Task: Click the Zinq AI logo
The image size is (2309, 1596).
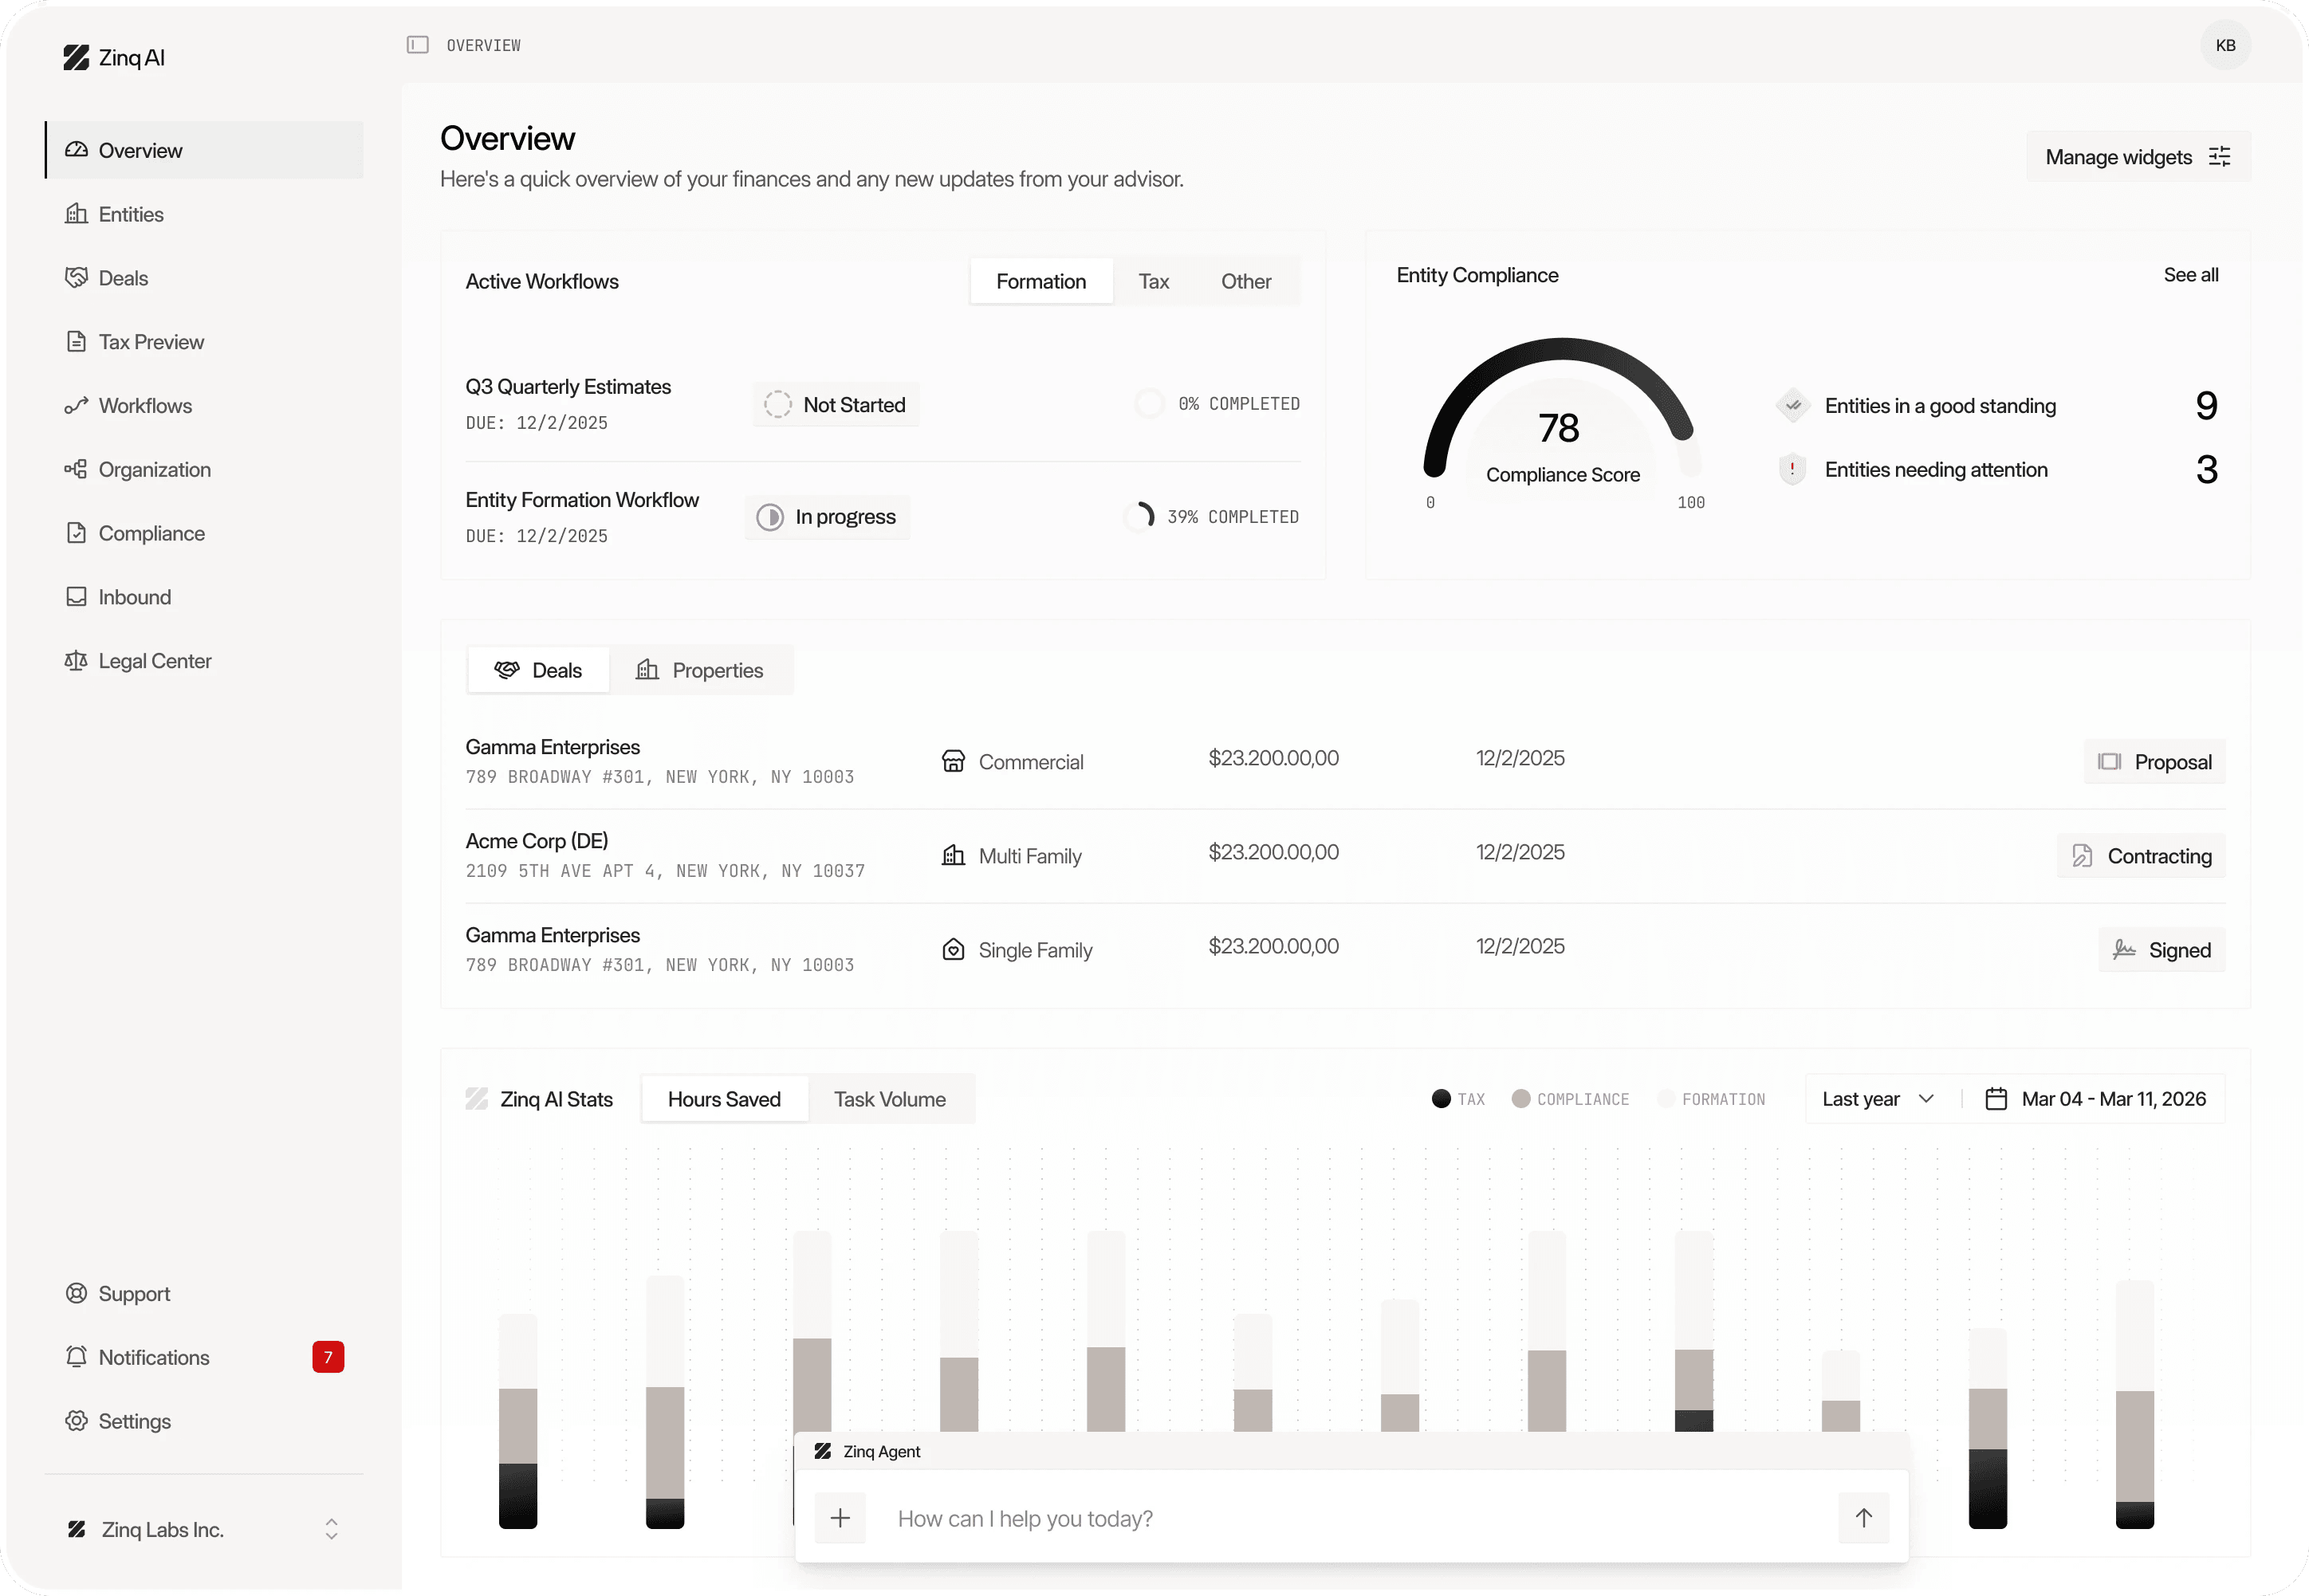Action: 114,58
